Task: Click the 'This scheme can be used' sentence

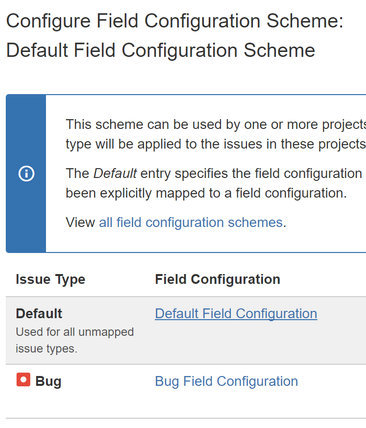Action: [216, 124]
